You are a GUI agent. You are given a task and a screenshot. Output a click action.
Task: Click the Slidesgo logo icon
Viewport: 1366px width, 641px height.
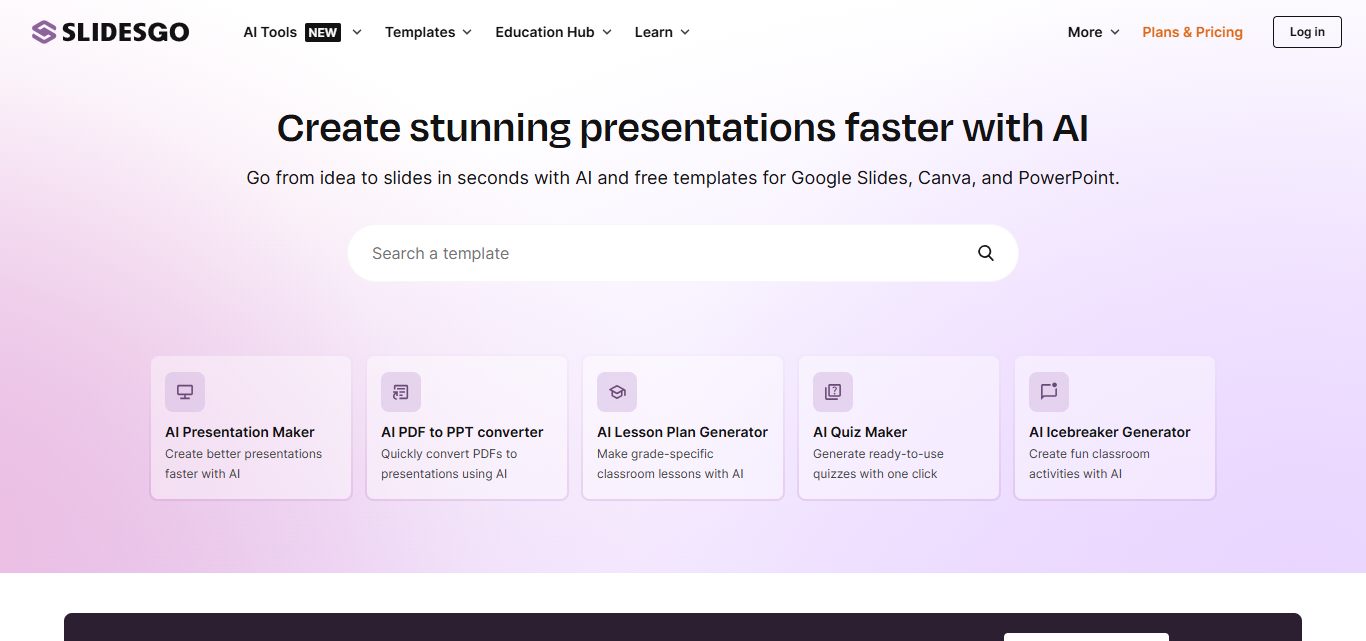pyautogui.click(x=44, y=32)
